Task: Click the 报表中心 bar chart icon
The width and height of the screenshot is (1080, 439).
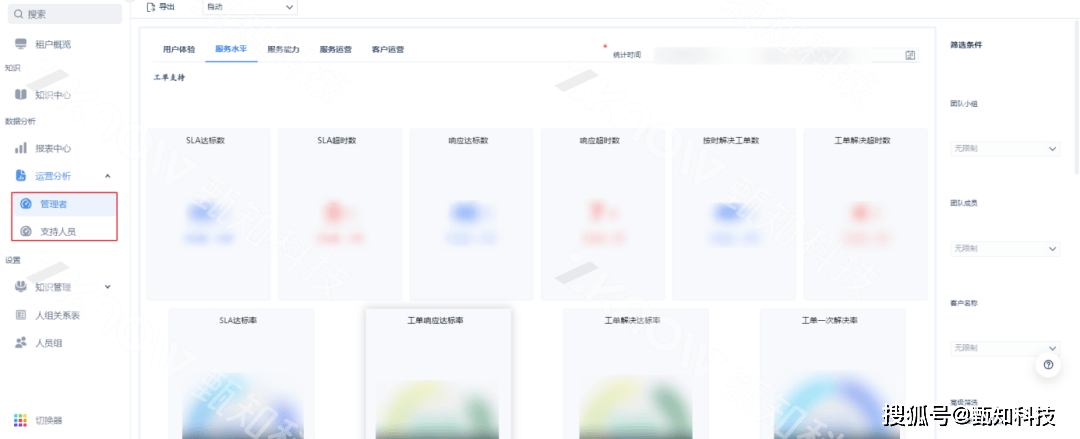Action: point(21,148)
